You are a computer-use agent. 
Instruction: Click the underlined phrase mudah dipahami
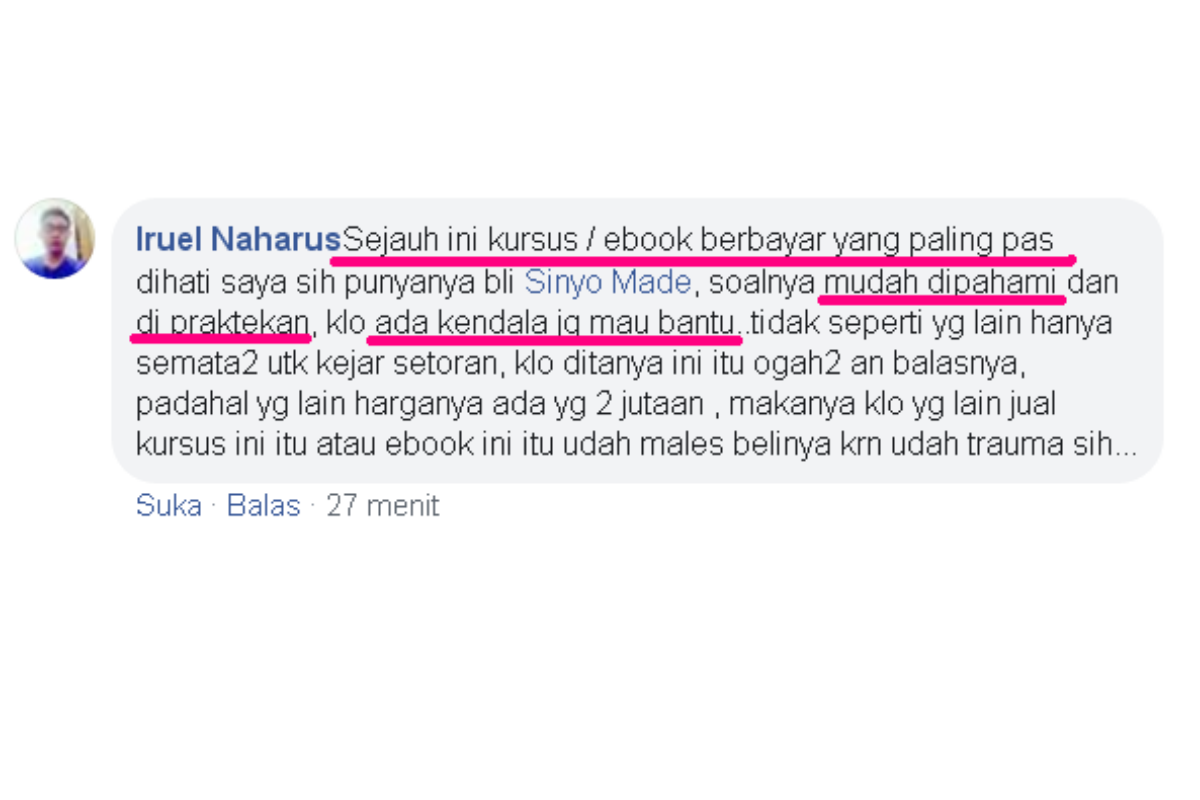[940, 283]
